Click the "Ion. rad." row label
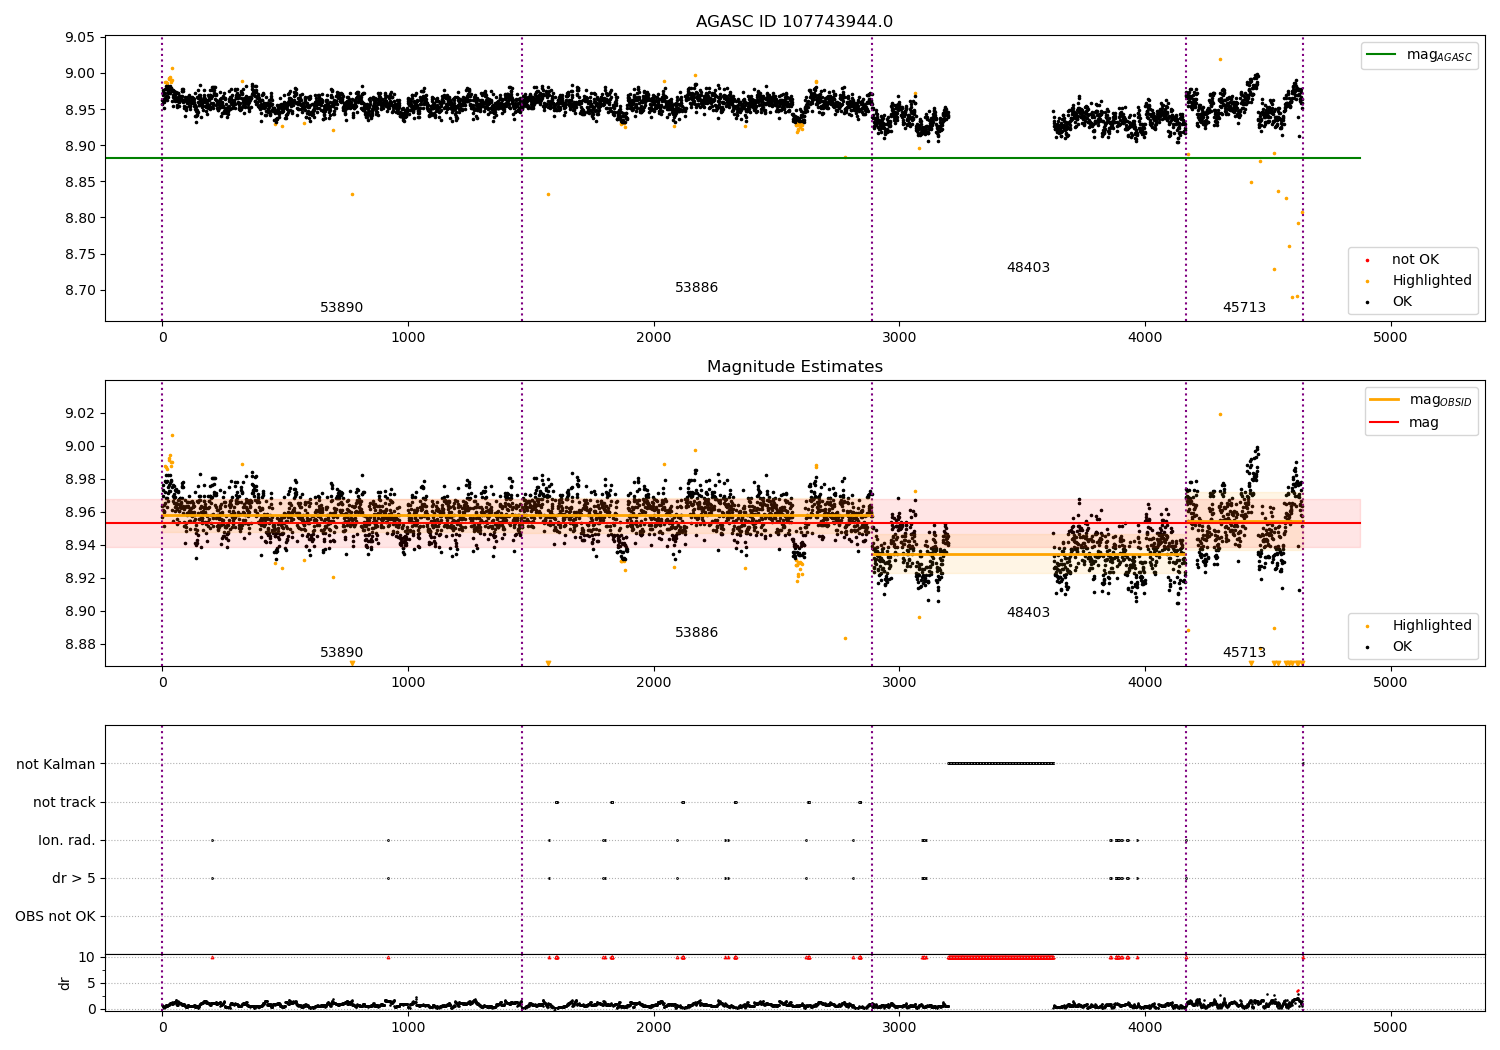The width and height of the screenshot is (1500, 1050). (x=67, y=840)
